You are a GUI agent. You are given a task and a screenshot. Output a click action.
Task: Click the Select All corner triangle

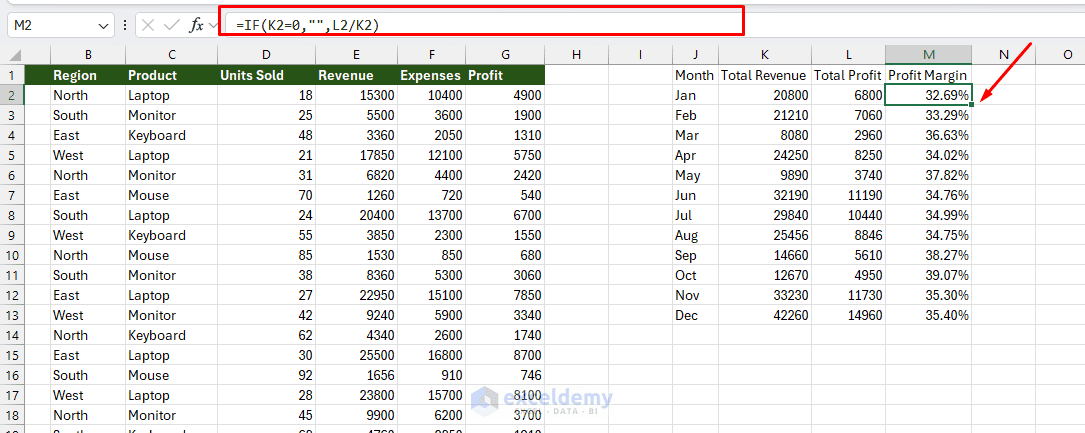[x=15, y=55]
